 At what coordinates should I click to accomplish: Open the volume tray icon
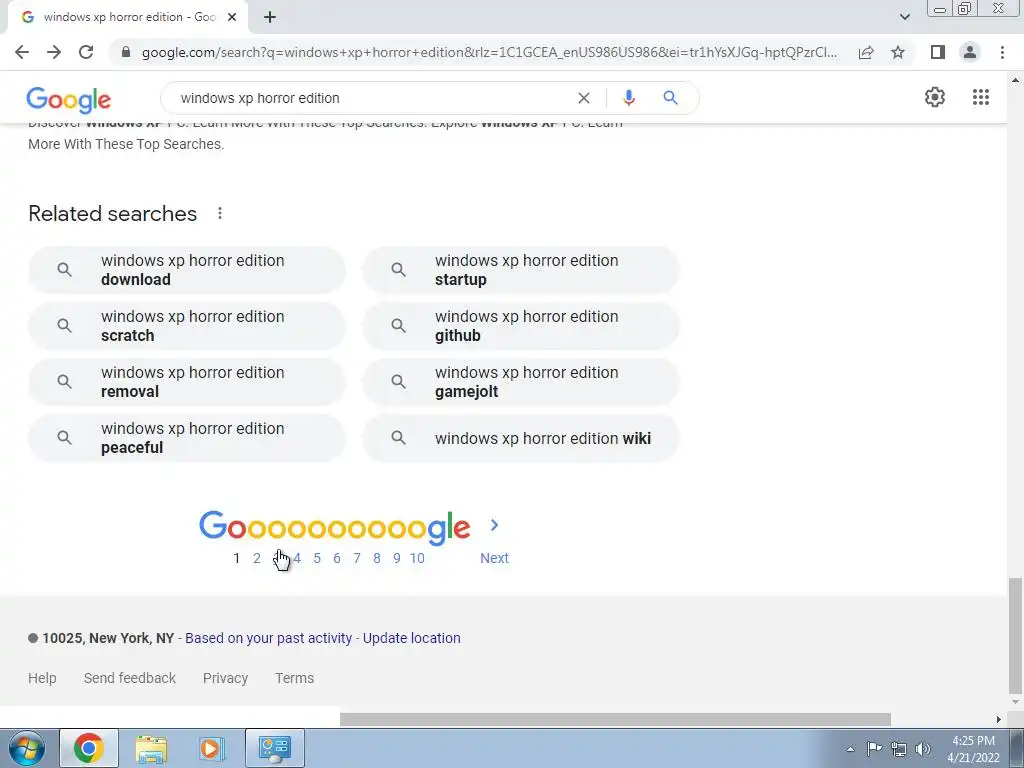(923, 749)
